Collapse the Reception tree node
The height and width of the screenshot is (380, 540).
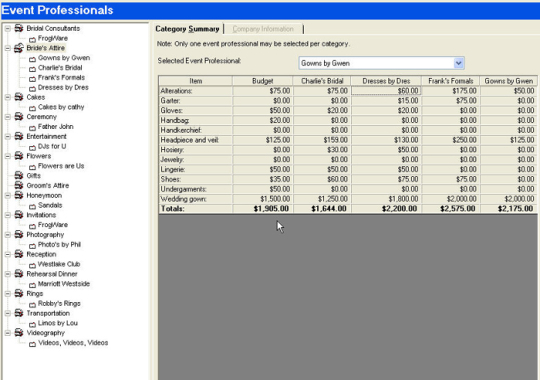coord(8,255)
